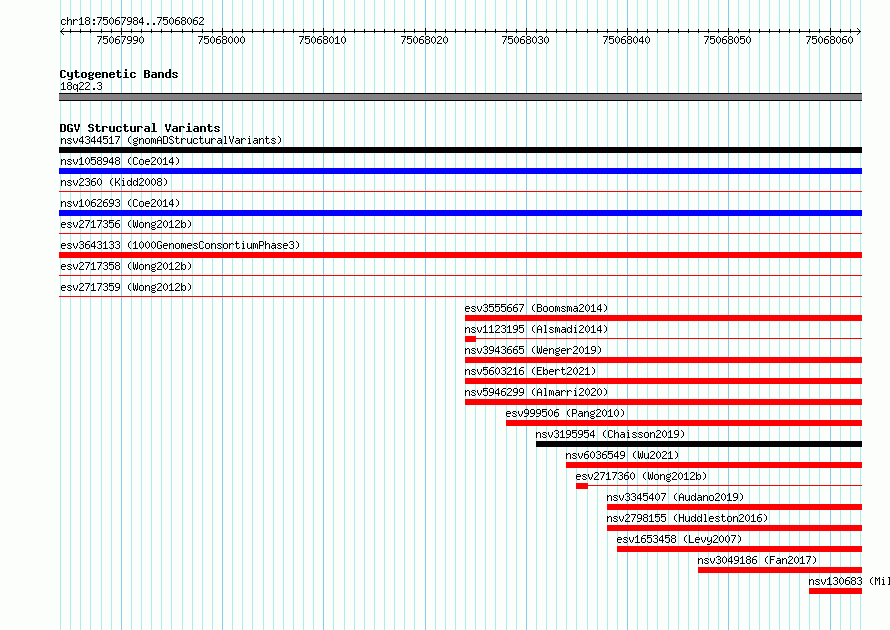Select the red nsv3345407 Audano2019 bar
The height and width of the screenshot is (630, 890).
734,507
